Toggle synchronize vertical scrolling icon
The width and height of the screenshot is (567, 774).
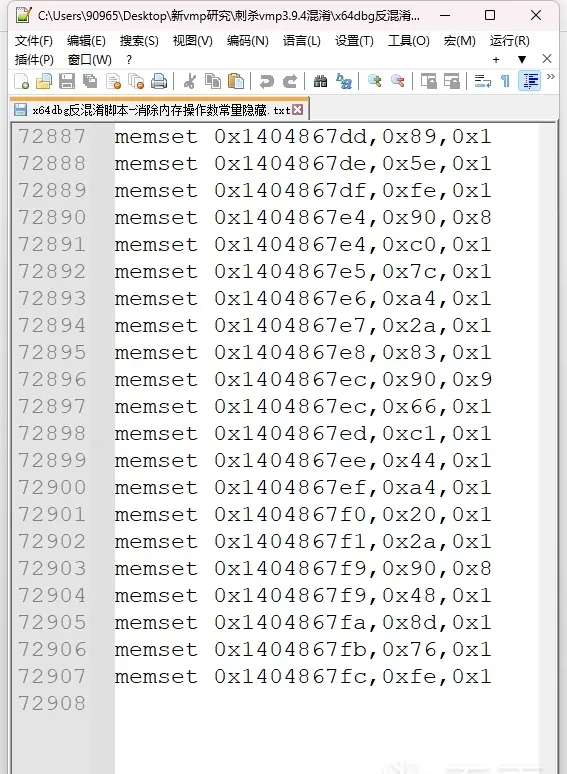click(x=428, y=81)
